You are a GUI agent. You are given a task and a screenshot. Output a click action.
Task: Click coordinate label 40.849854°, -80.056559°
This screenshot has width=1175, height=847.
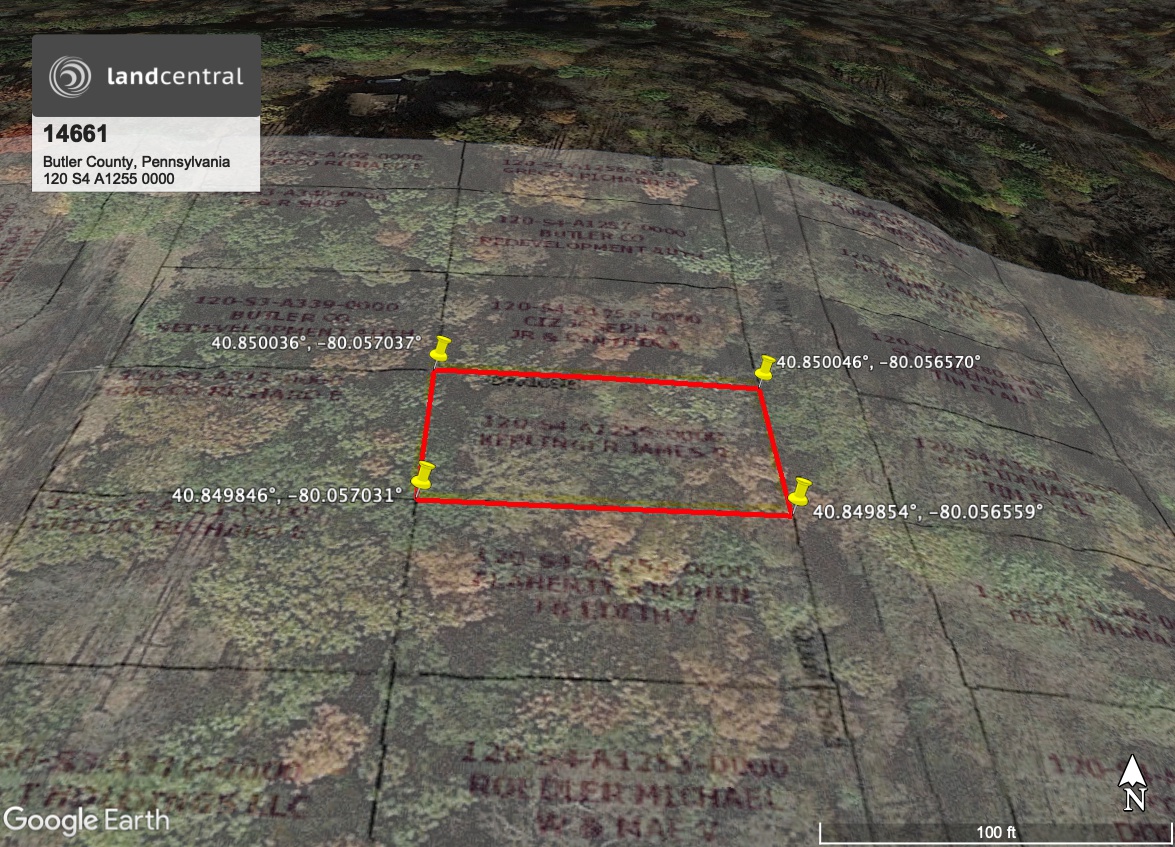pyautogui.click(x=927, y=511)
